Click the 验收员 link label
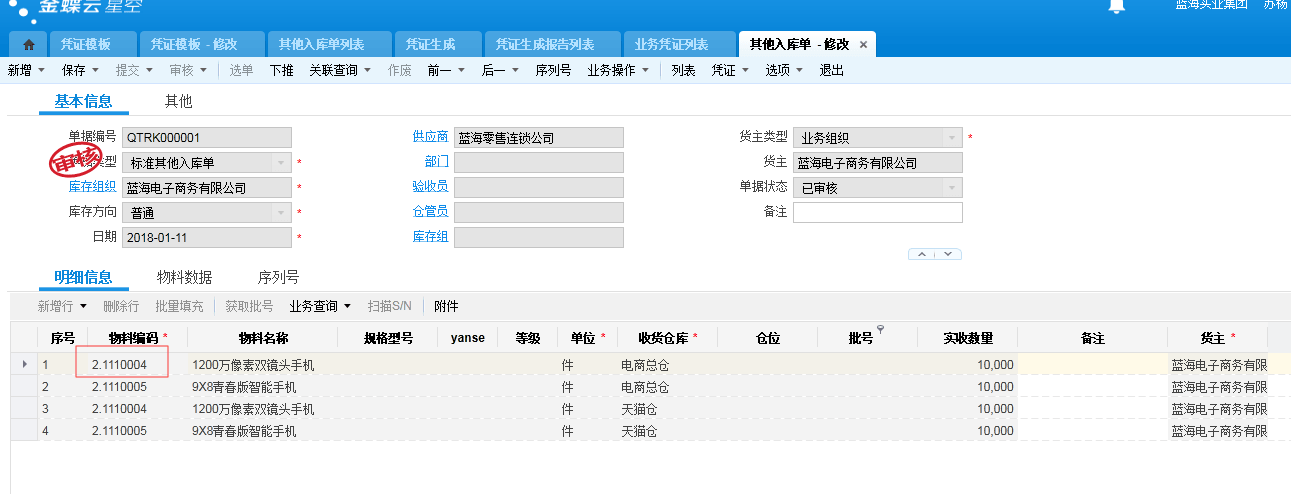Image resolution: width=1291 pixels, height=494 pixels. 430,187
